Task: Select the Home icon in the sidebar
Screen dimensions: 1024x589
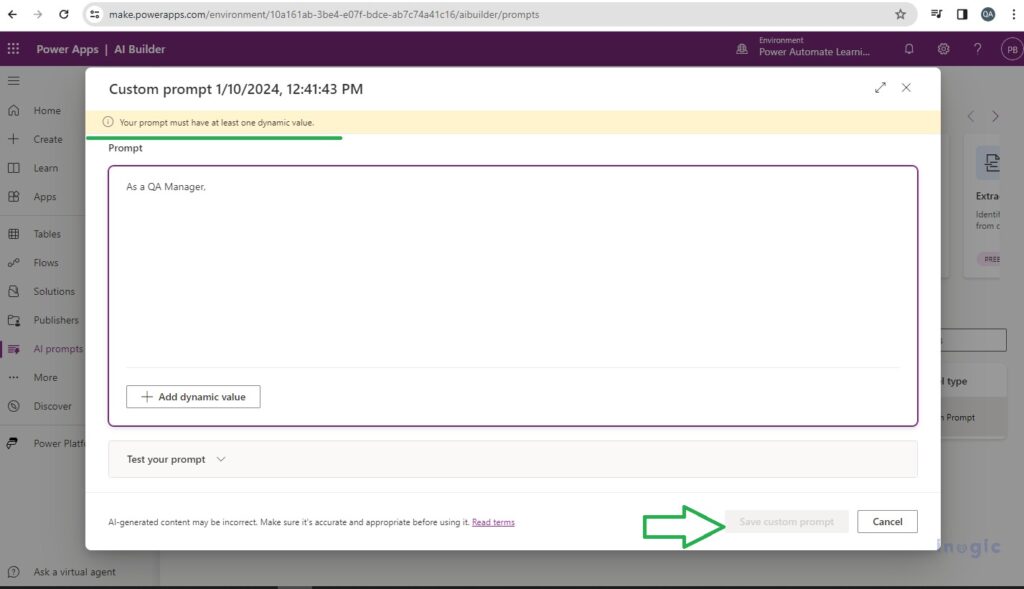Action: pos(42,110)
